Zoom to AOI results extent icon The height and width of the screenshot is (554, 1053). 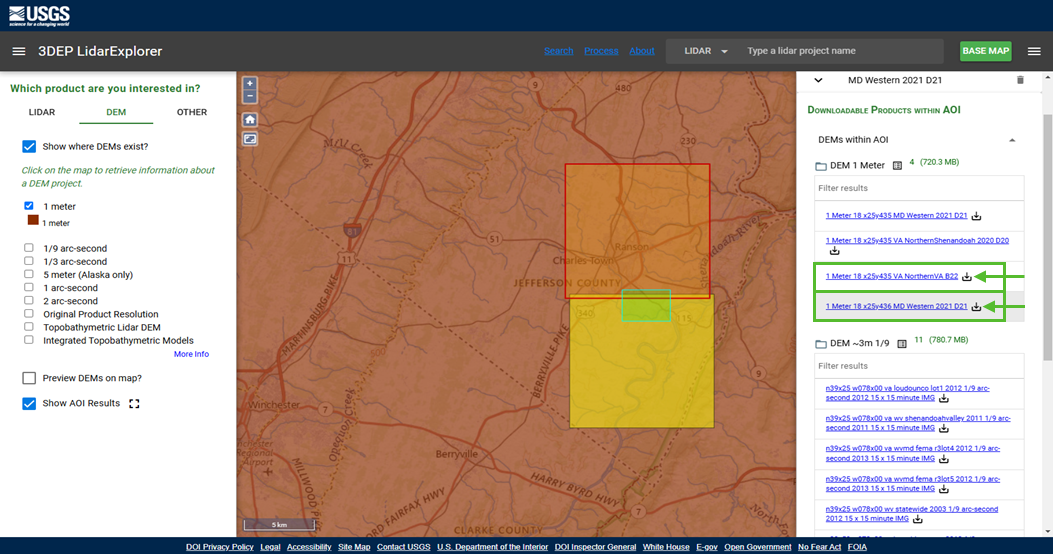click(x=134, y=404)
